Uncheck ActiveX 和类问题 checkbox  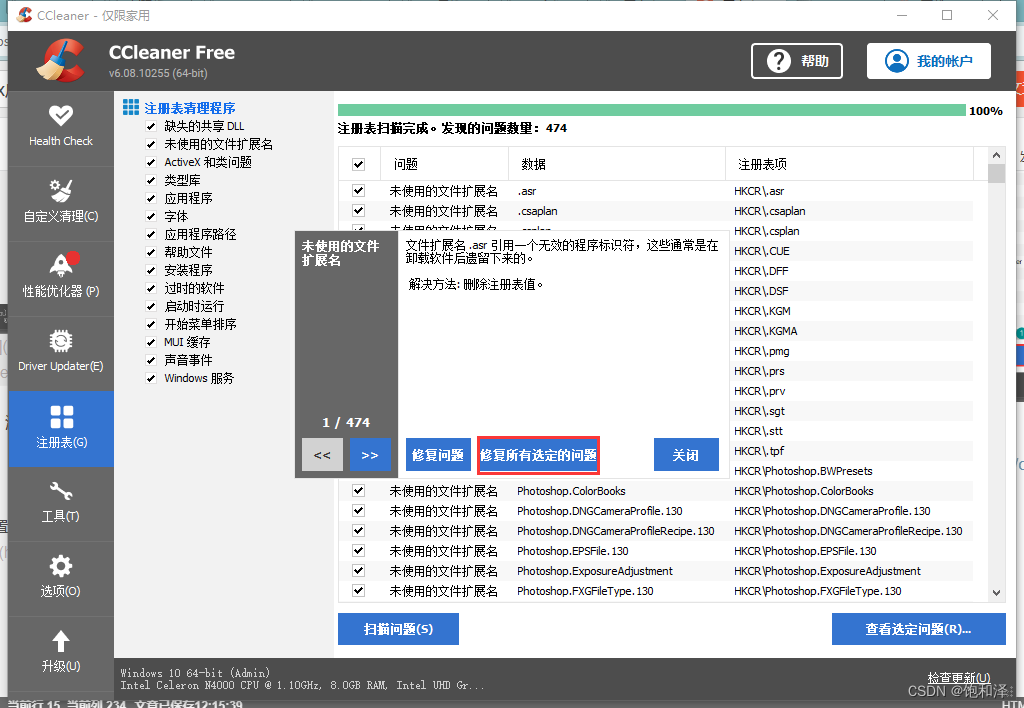pyautogui.click(x=151, y=162)
